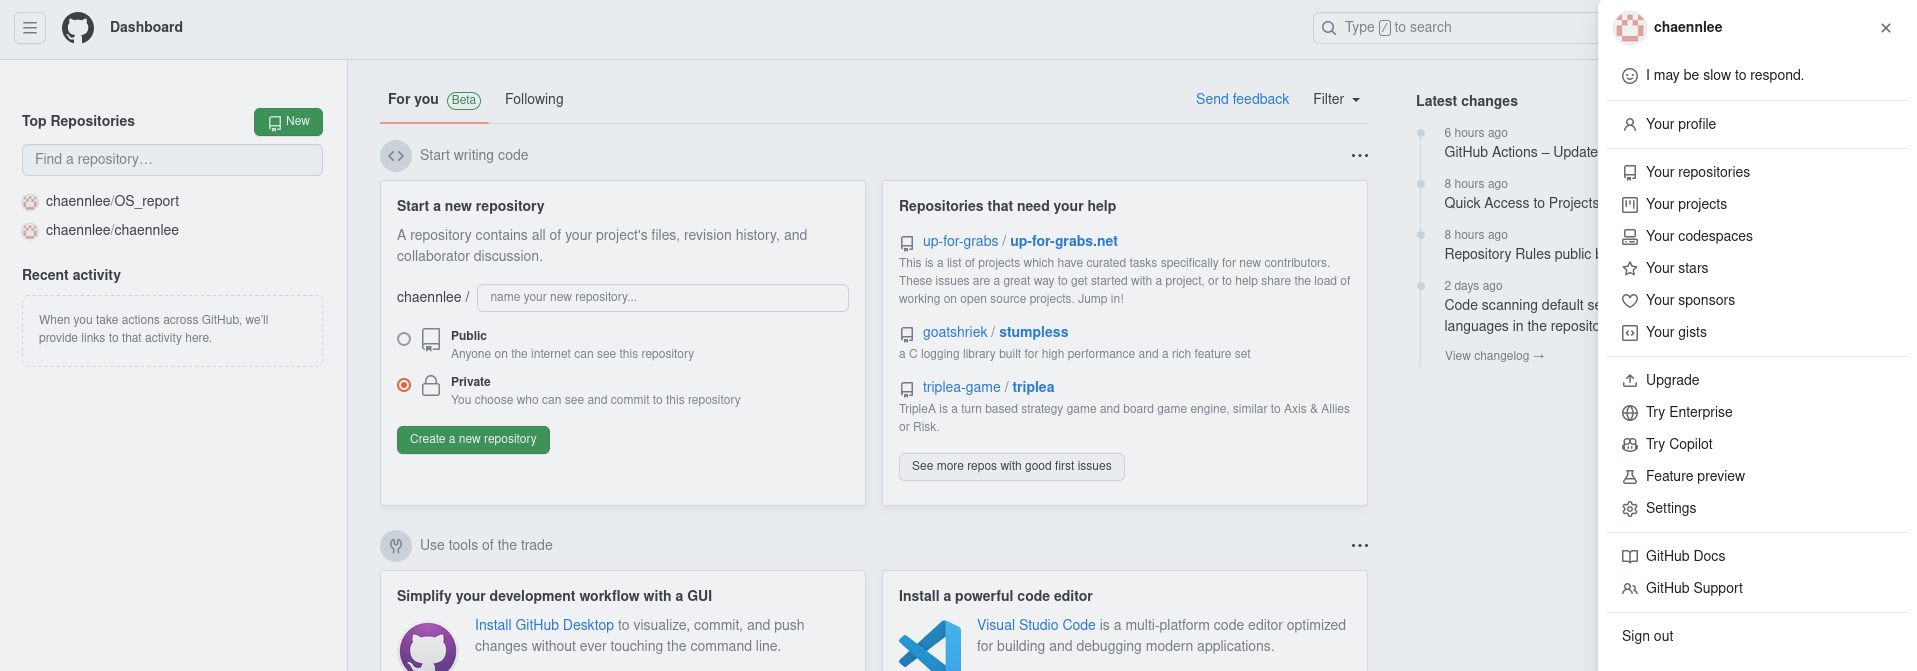
Task: Click the GitHub Docs book icon
Action: pos(1630,557)
